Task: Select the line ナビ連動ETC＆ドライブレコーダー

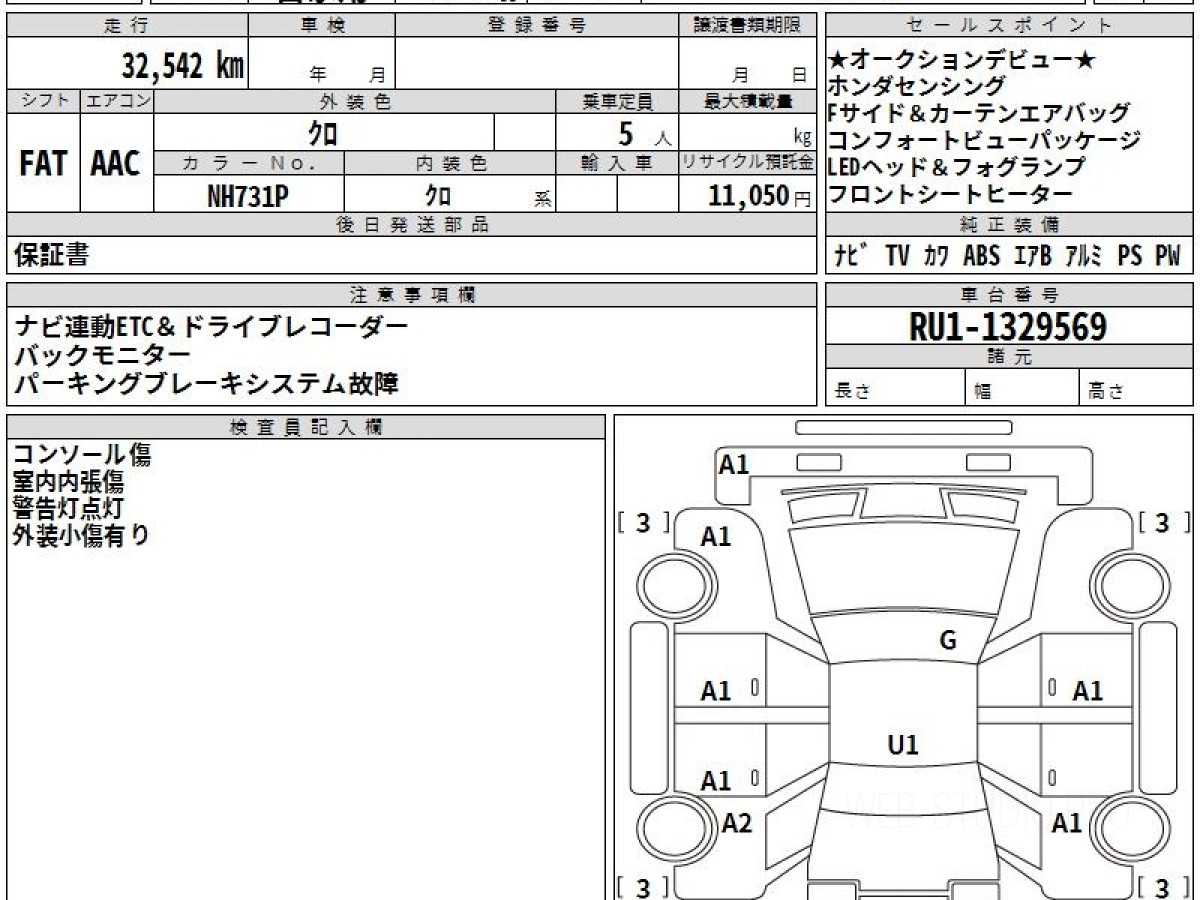Action: coord(212,326)
